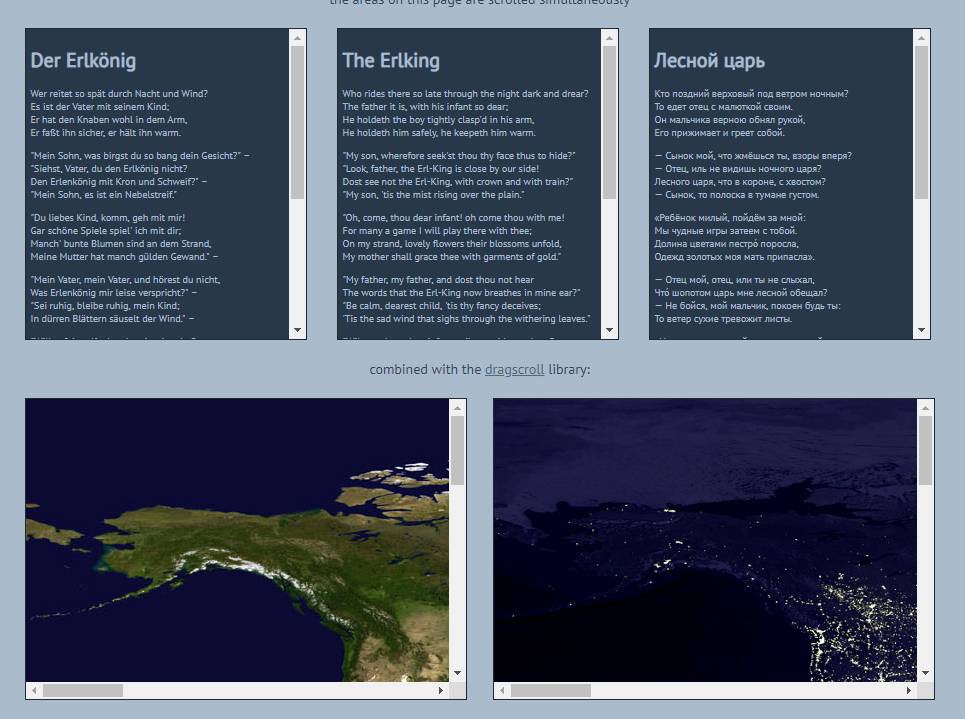Click the line "The father it is, with his infant so dear;"
Image resolution: width=965 pixels, height=719 pixels.
coord(425,106)
